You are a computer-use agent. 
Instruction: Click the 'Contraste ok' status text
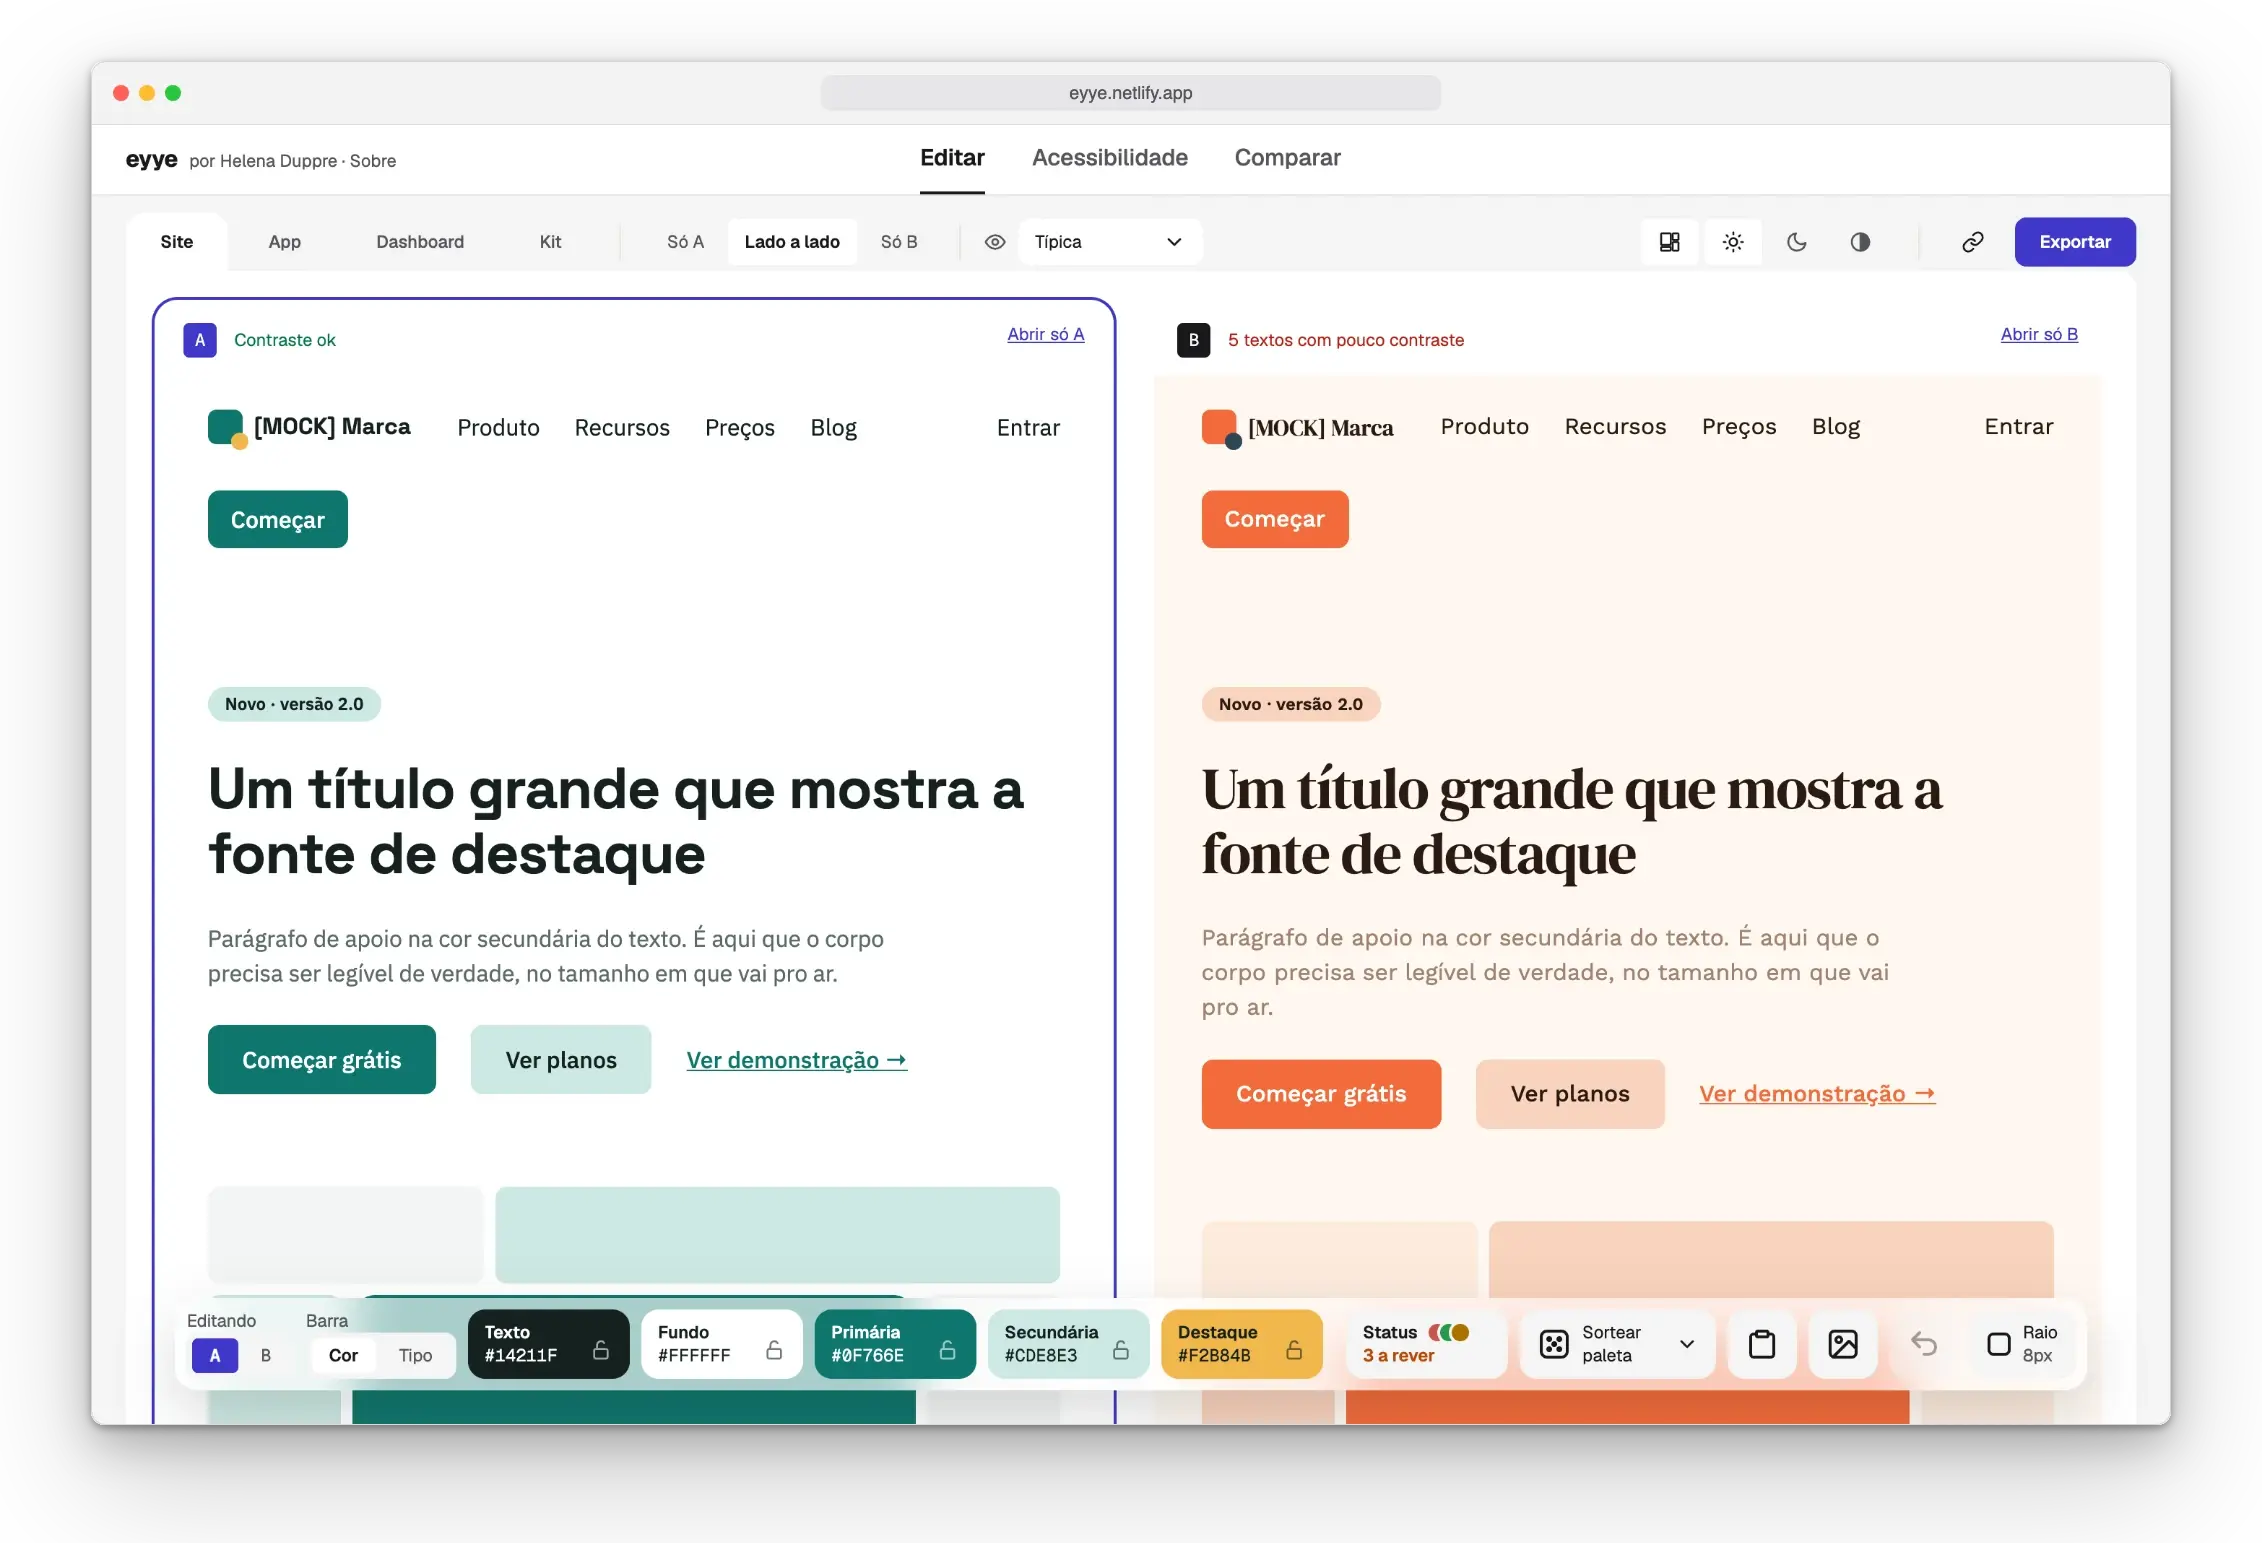[x=285, y=340]
